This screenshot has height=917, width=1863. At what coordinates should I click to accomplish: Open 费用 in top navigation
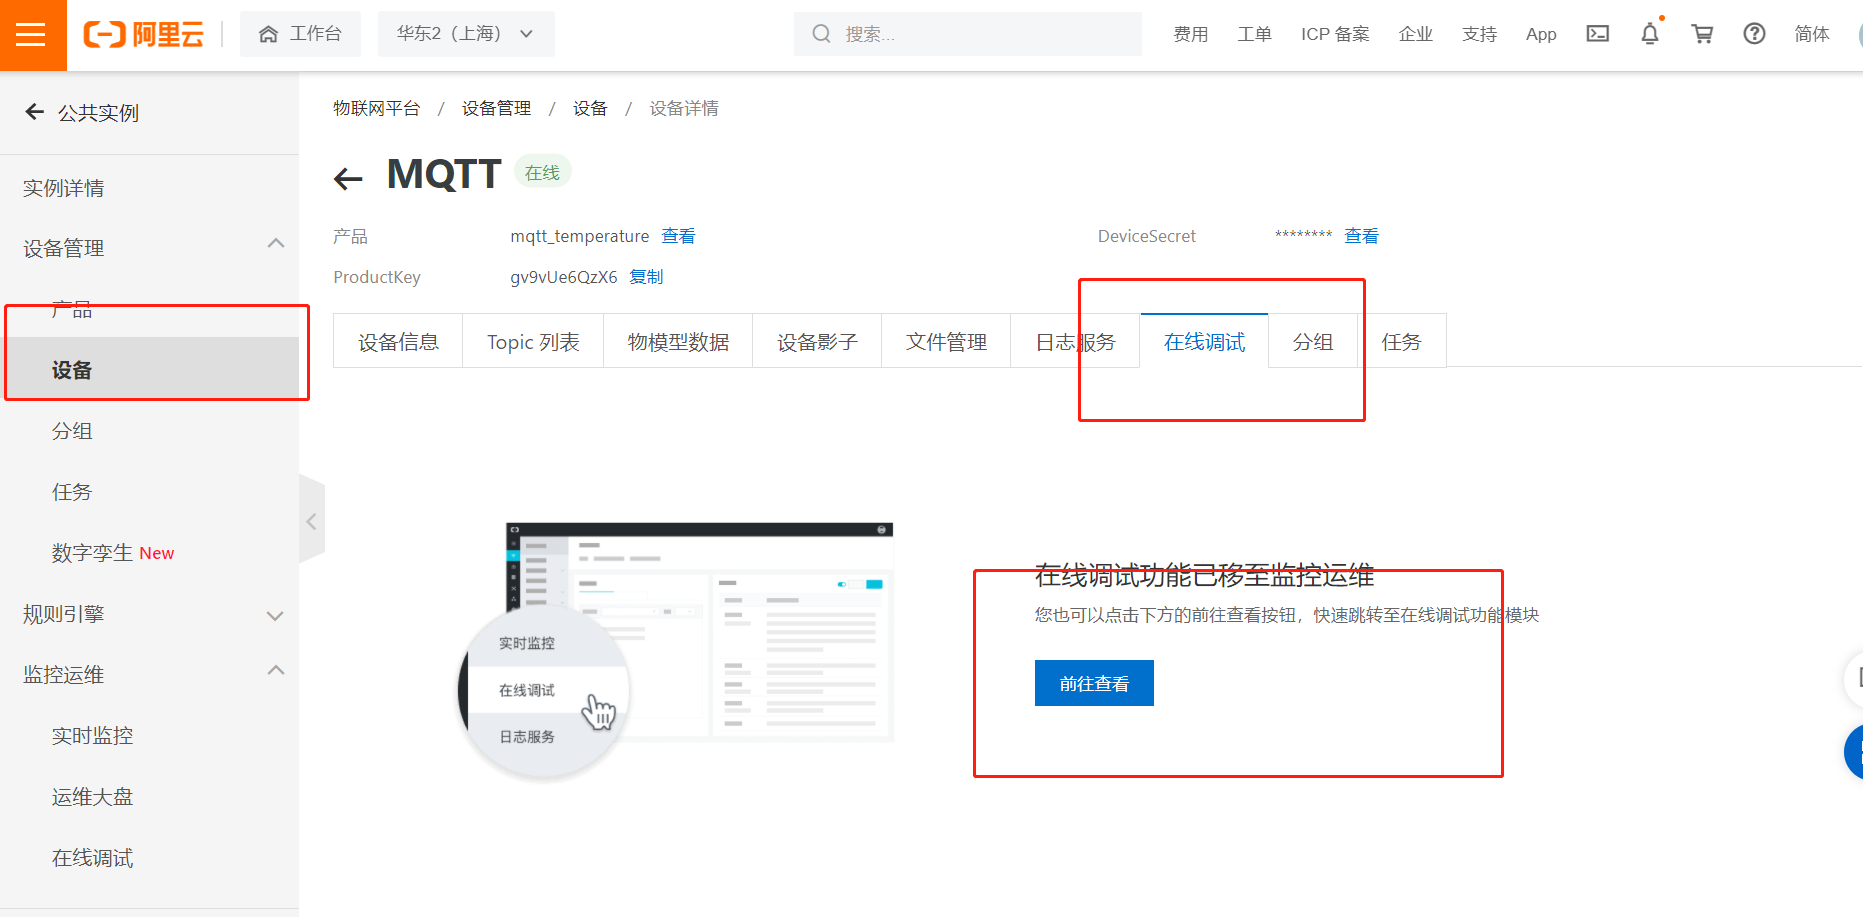(x=1190, y=34)
